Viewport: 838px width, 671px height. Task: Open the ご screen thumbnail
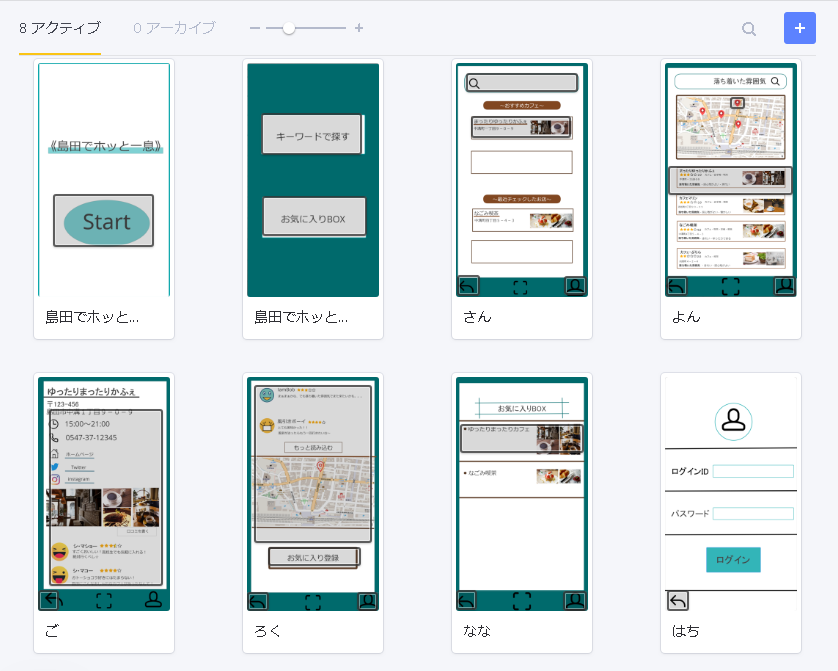coord(104,513)
